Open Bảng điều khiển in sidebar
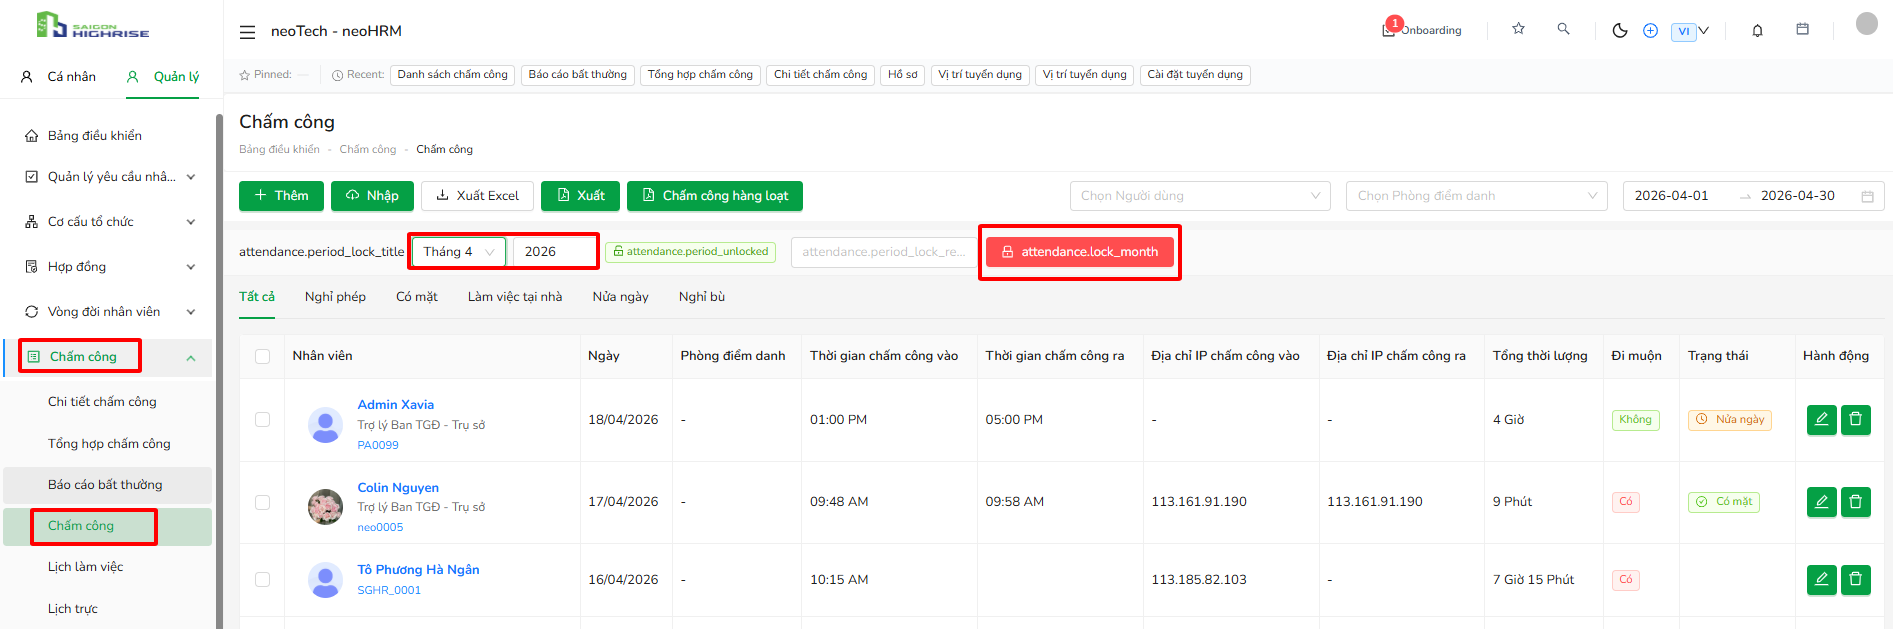The width and height of the screenshot is (1893, 629). click(x=95, y=136)
